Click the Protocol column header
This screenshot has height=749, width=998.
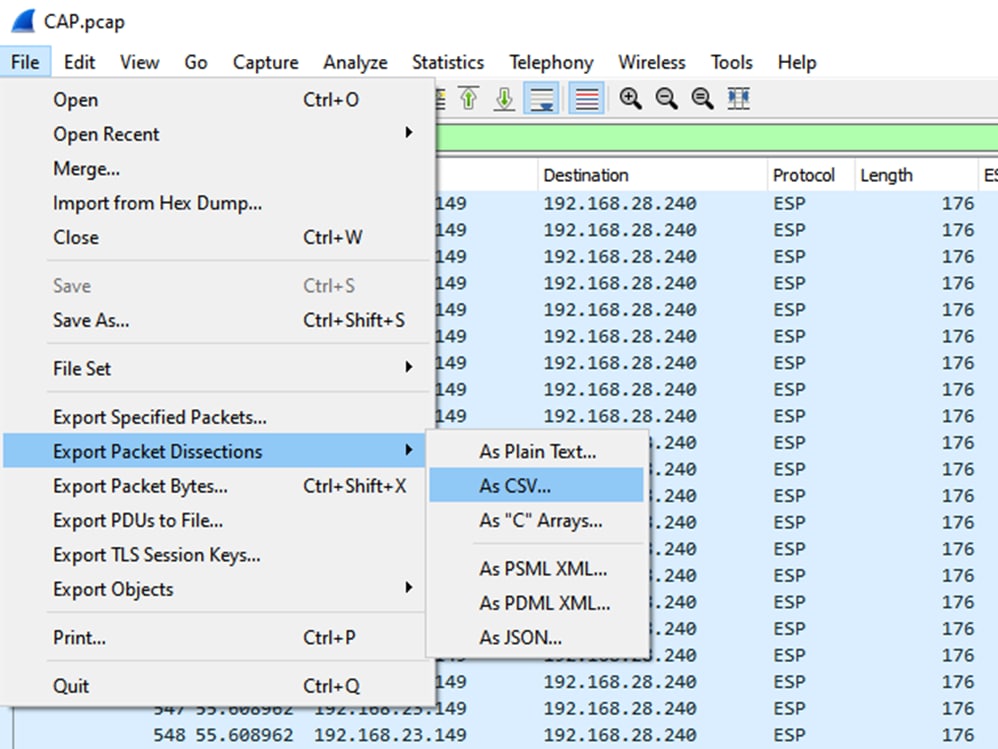(803, 175)
